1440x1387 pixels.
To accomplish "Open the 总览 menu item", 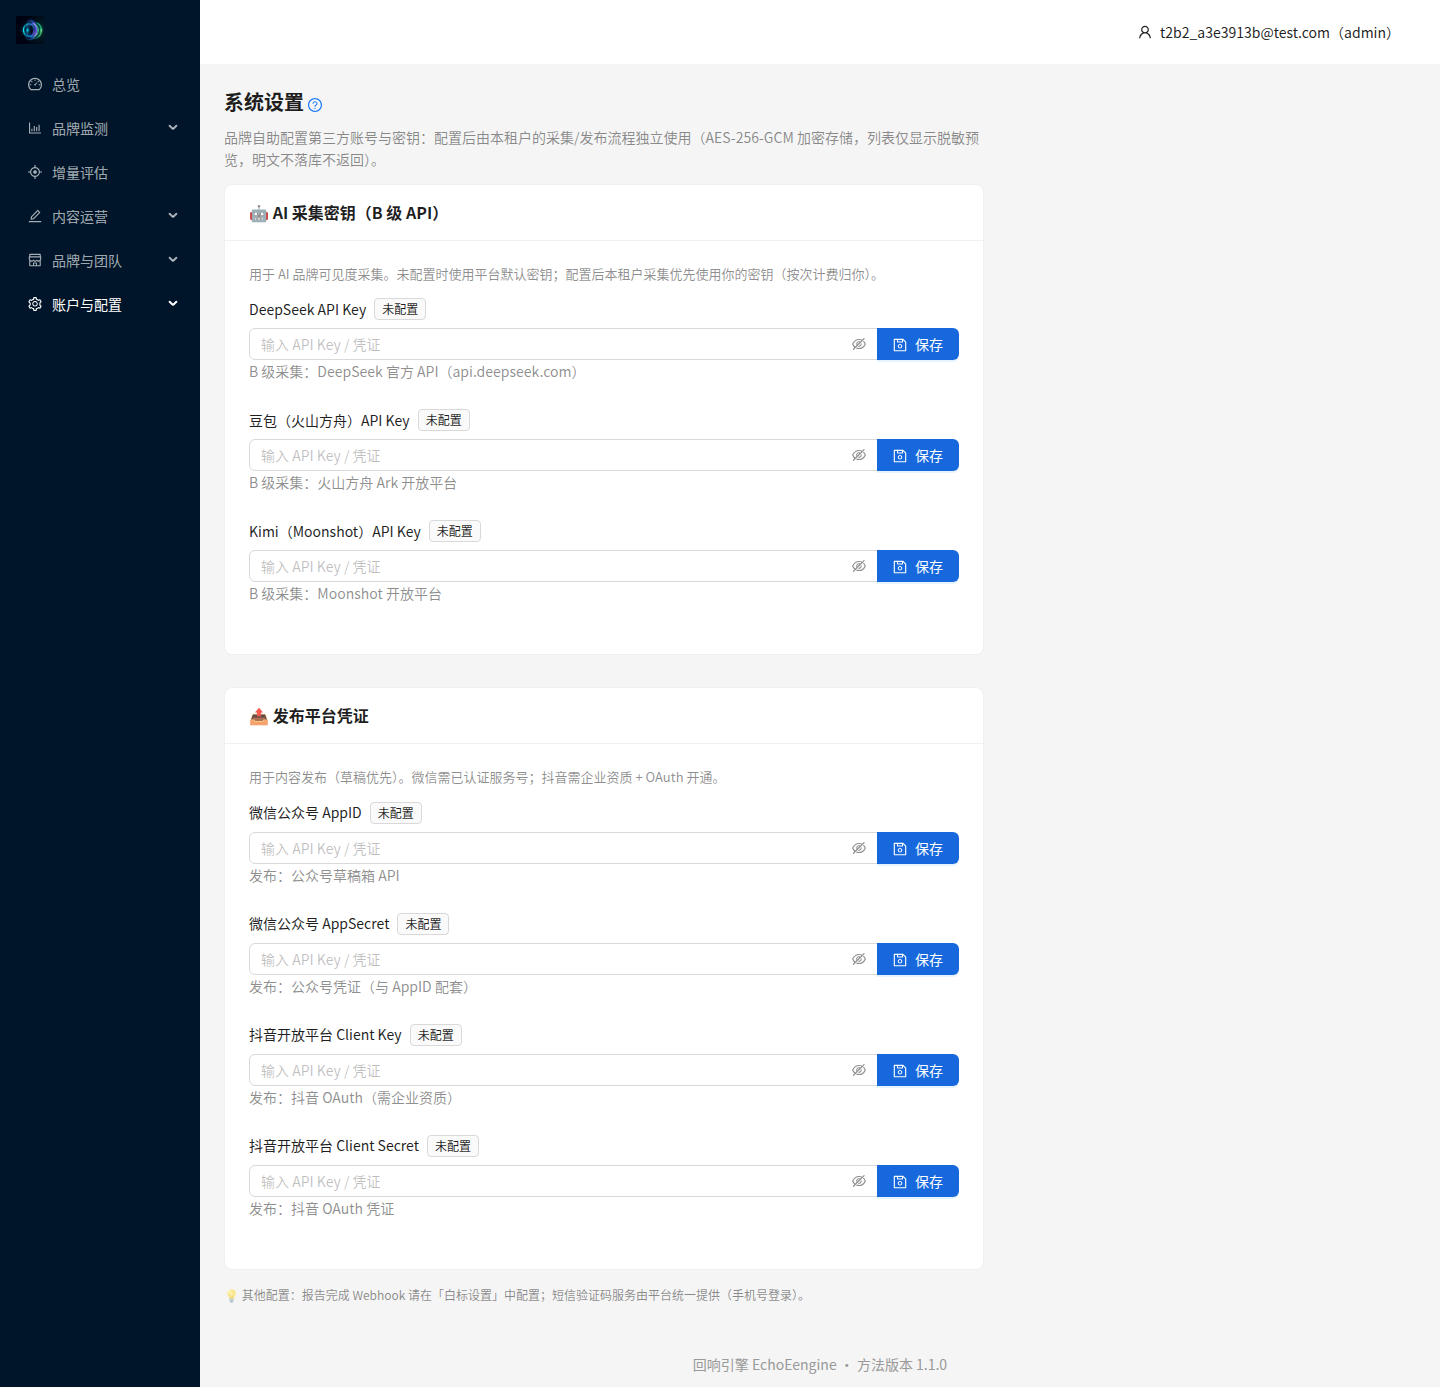I will (100, 85).
